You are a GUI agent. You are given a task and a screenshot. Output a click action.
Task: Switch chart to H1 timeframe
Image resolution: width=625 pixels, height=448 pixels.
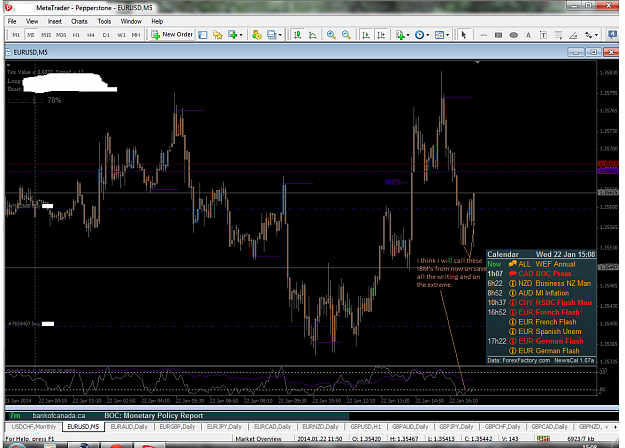click(x=76, y=35)
